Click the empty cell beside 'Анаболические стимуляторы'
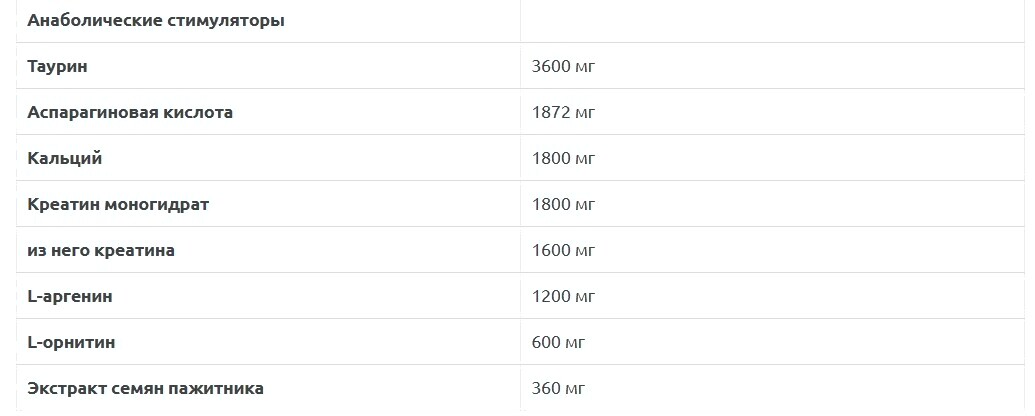The width and height of the screenshot is (1035, 416). pyautogui.click(x=770, y=20)
